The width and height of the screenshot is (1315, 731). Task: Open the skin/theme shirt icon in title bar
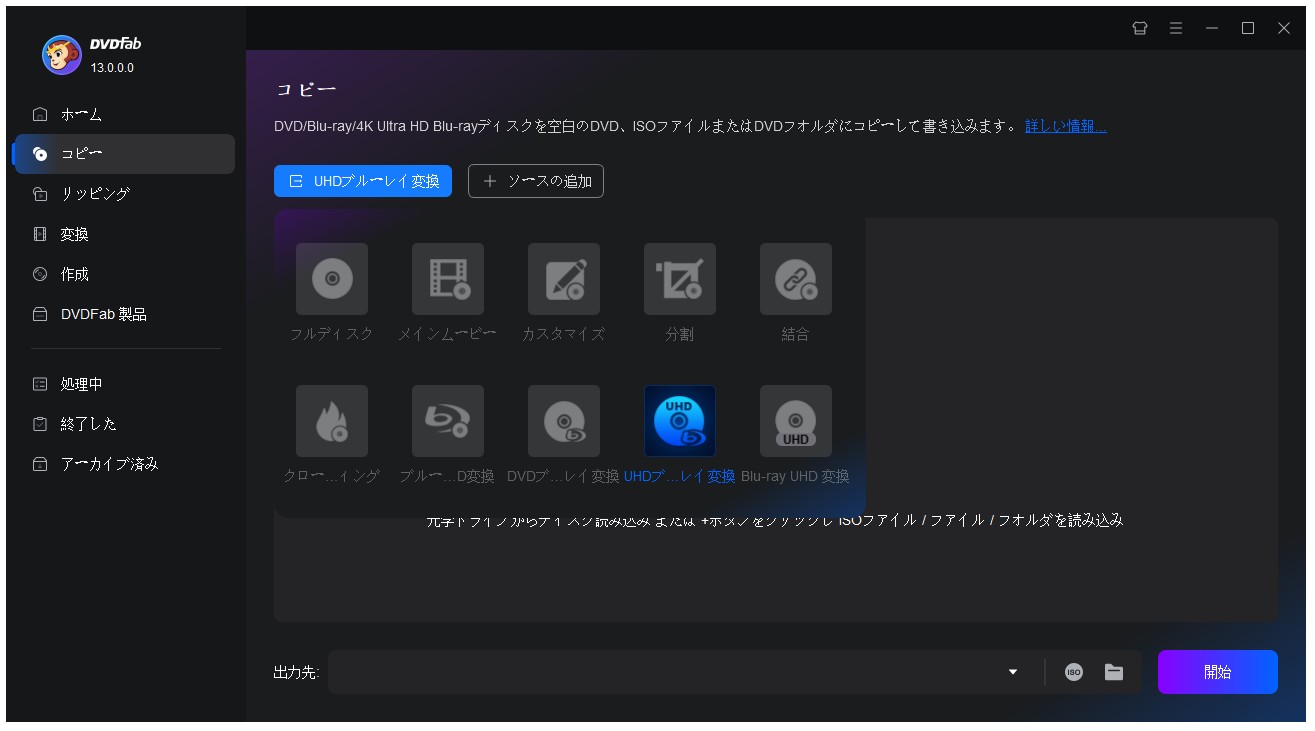(1140, 28)
